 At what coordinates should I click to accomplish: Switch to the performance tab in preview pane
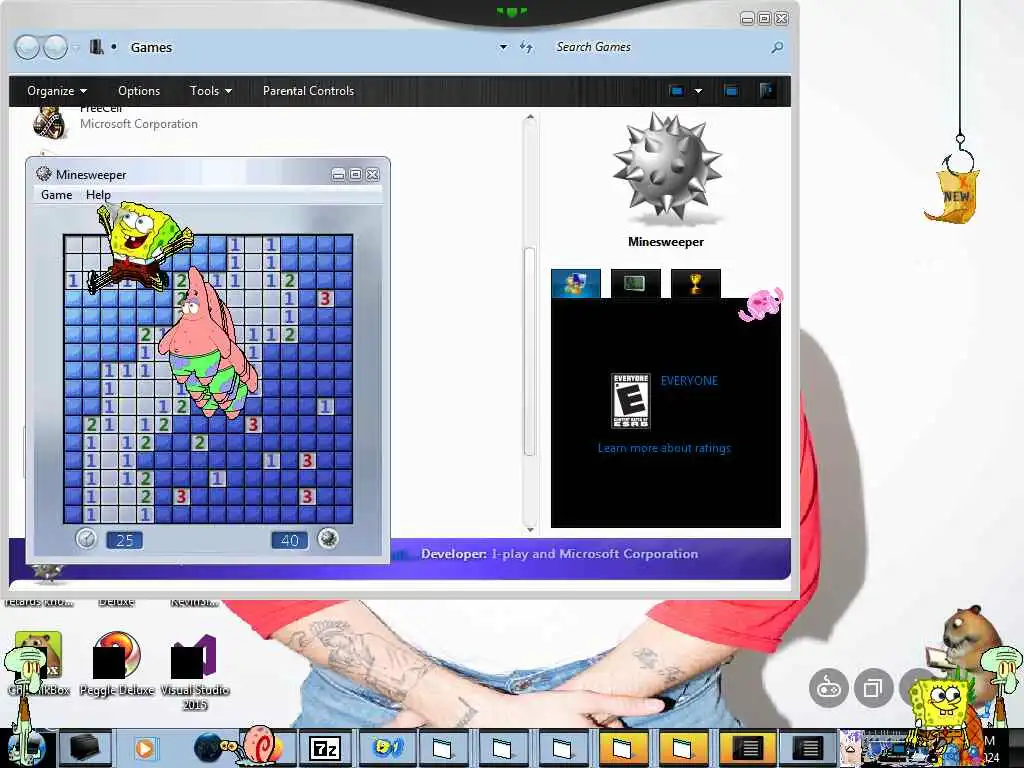[x=635, y=283]
